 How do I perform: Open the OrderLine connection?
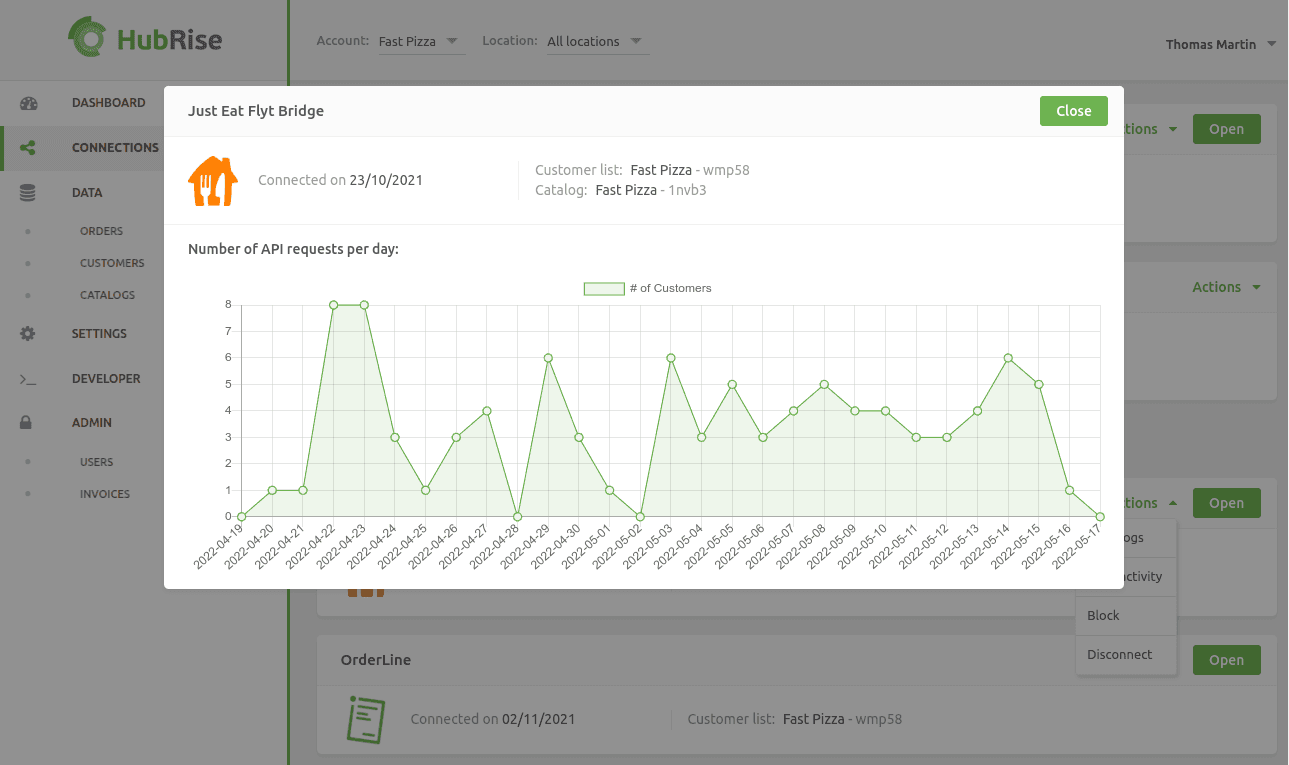[x=1226, y=659]
